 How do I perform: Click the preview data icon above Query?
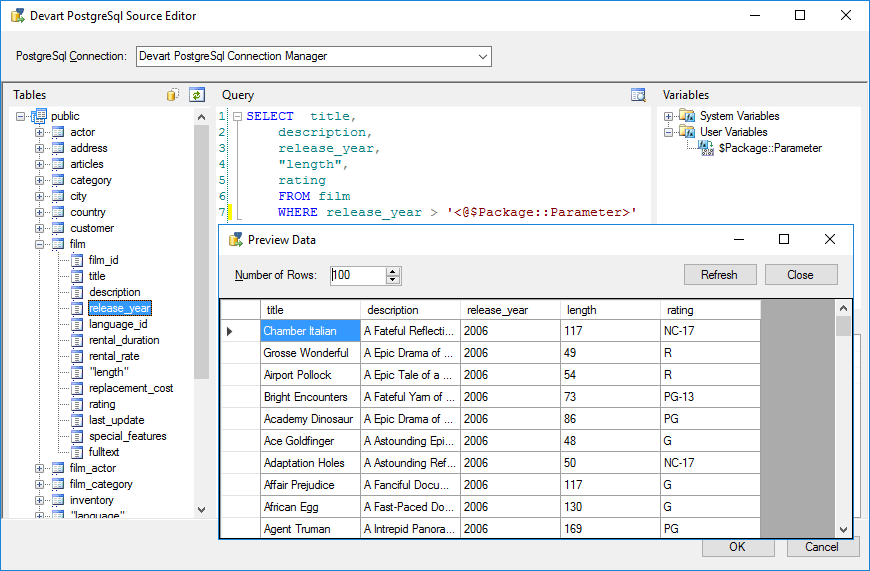[x=638, y=95]
